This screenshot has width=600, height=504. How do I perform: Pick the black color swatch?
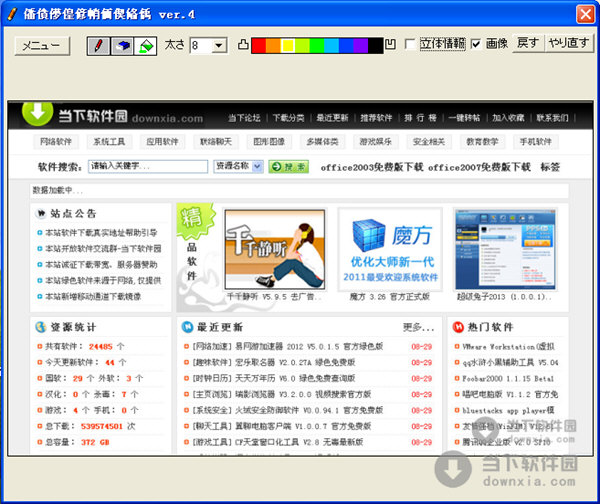[x=375, y=46]
